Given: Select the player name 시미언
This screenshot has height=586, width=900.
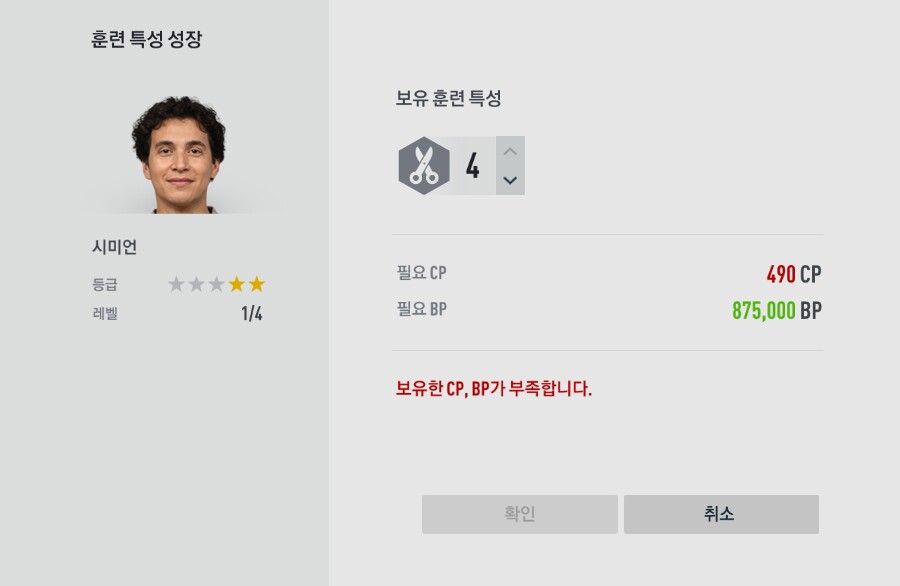Looking at the screenshot, I should 114,247.
